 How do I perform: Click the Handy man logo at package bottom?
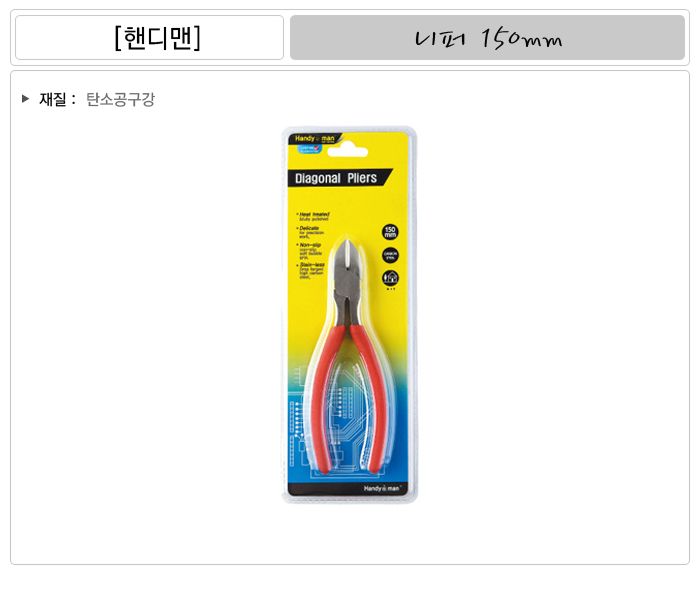click(x=381, y=488)
